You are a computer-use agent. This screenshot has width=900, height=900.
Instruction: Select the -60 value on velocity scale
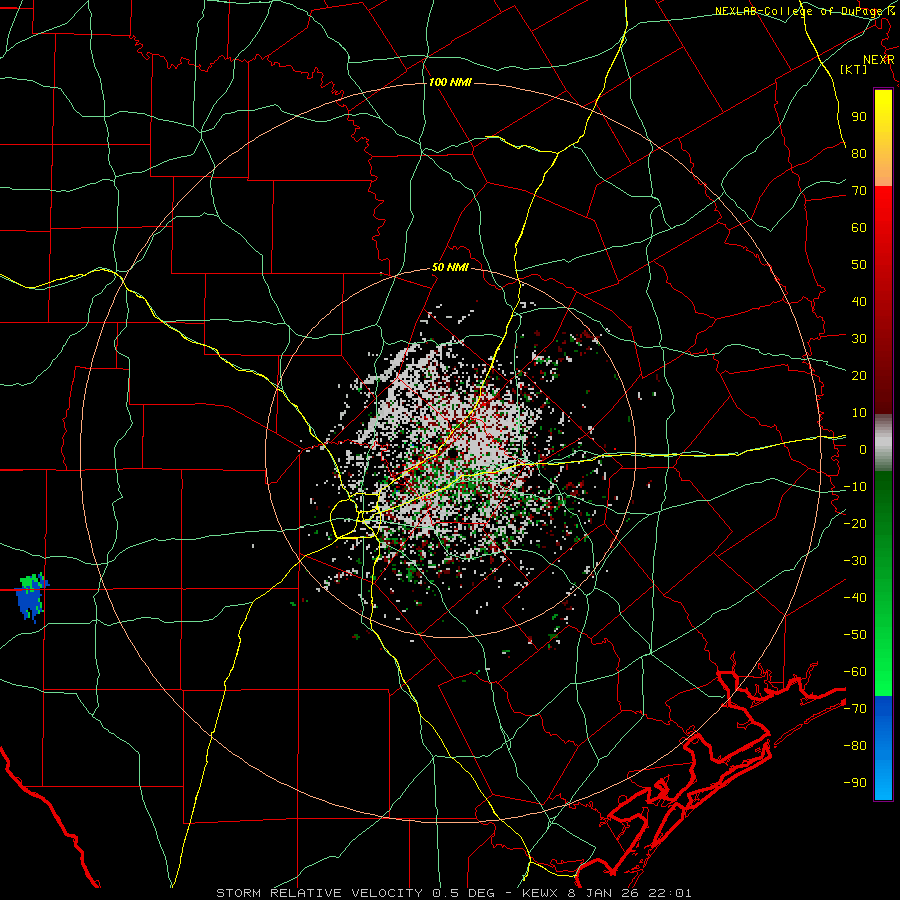[x=855, y=672]
